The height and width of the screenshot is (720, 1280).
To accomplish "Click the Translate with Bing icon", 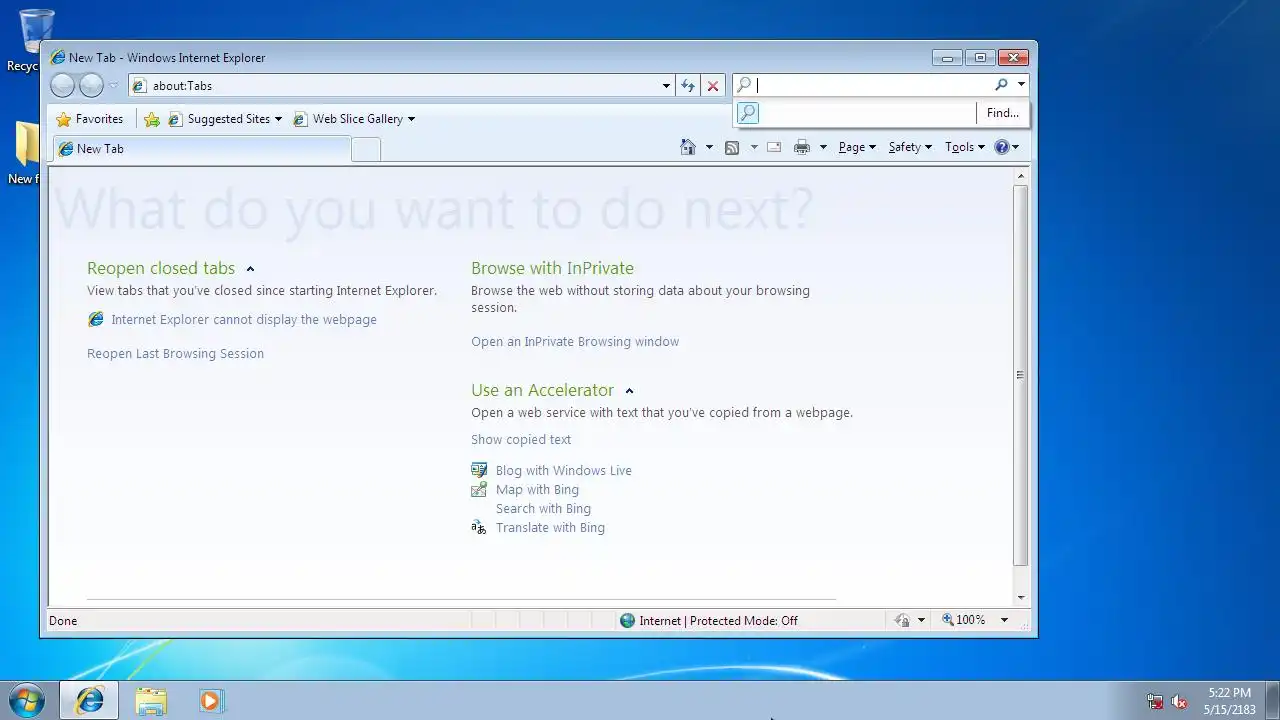I will (x=479, y=527).
